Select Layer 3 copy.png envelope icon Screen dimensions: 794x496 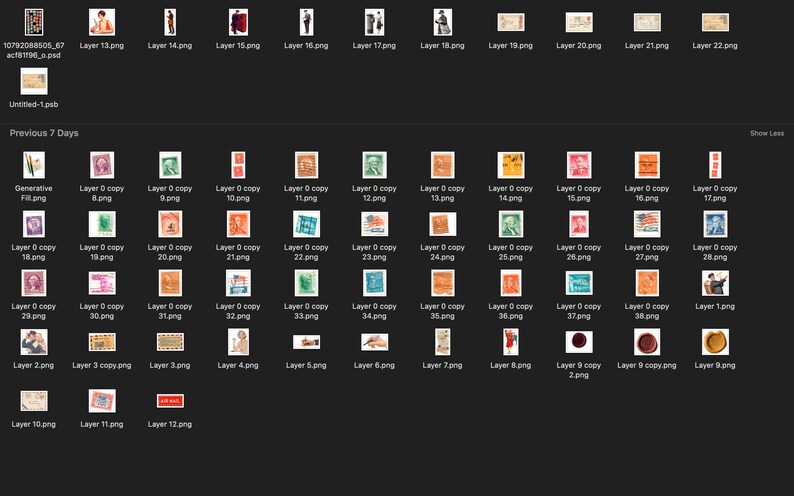(102, 342)
